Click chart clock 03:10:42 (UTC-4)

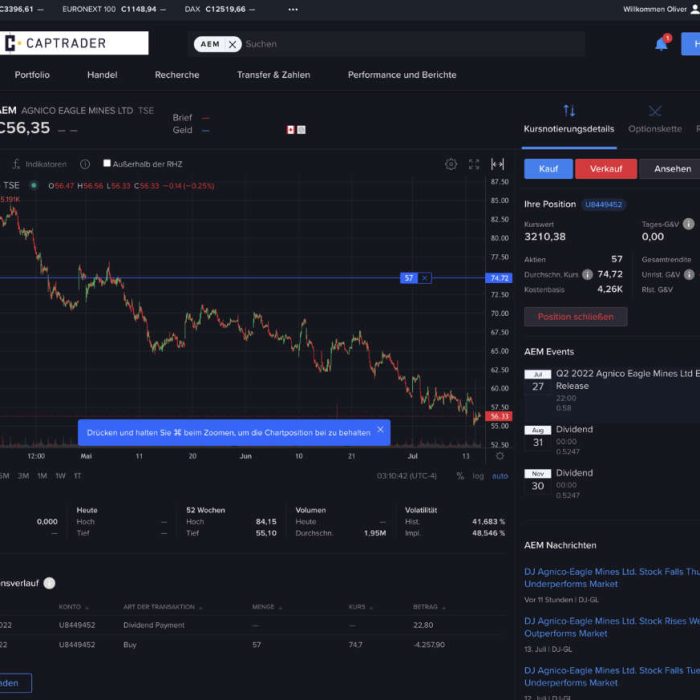pos(406,476)
